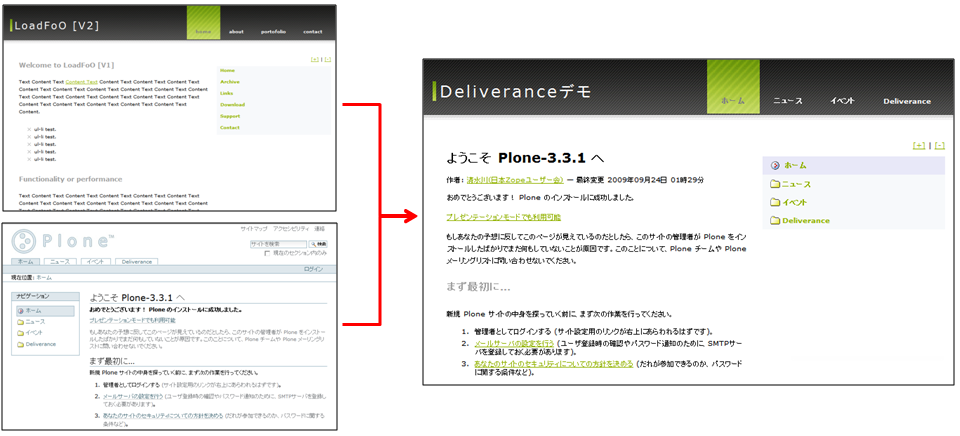Click the イベント folder icon in the Plone navigation portlet
The width and height of the screenshot is (960, 436).
point(21,333)
